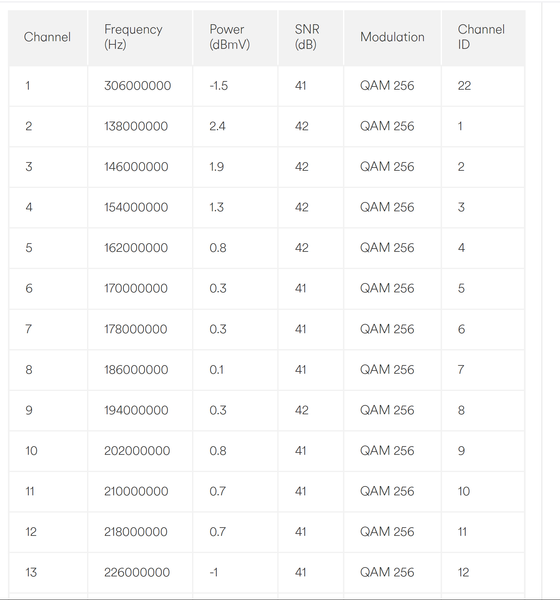Select frequency 202000000 in channel 10 row
The width and height of the screenshot is (560, 600).
click(137, 451)
